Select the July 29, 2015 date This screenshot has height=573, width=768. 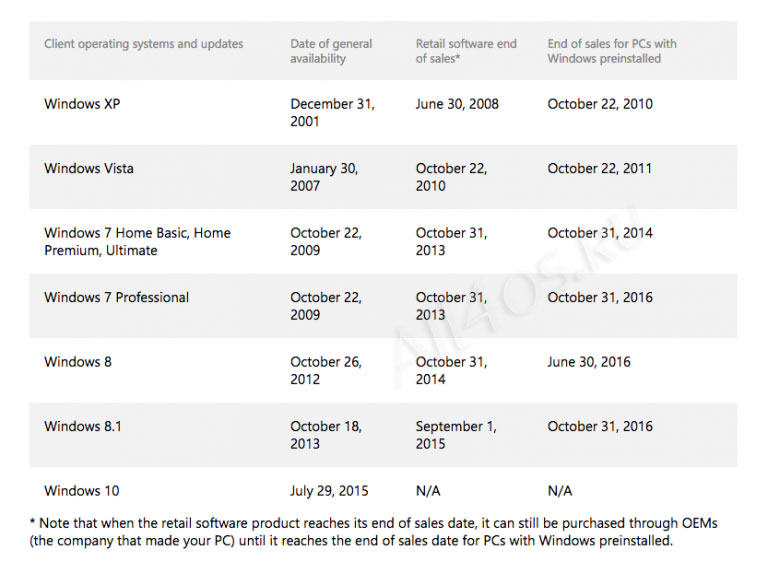(329, 491)
